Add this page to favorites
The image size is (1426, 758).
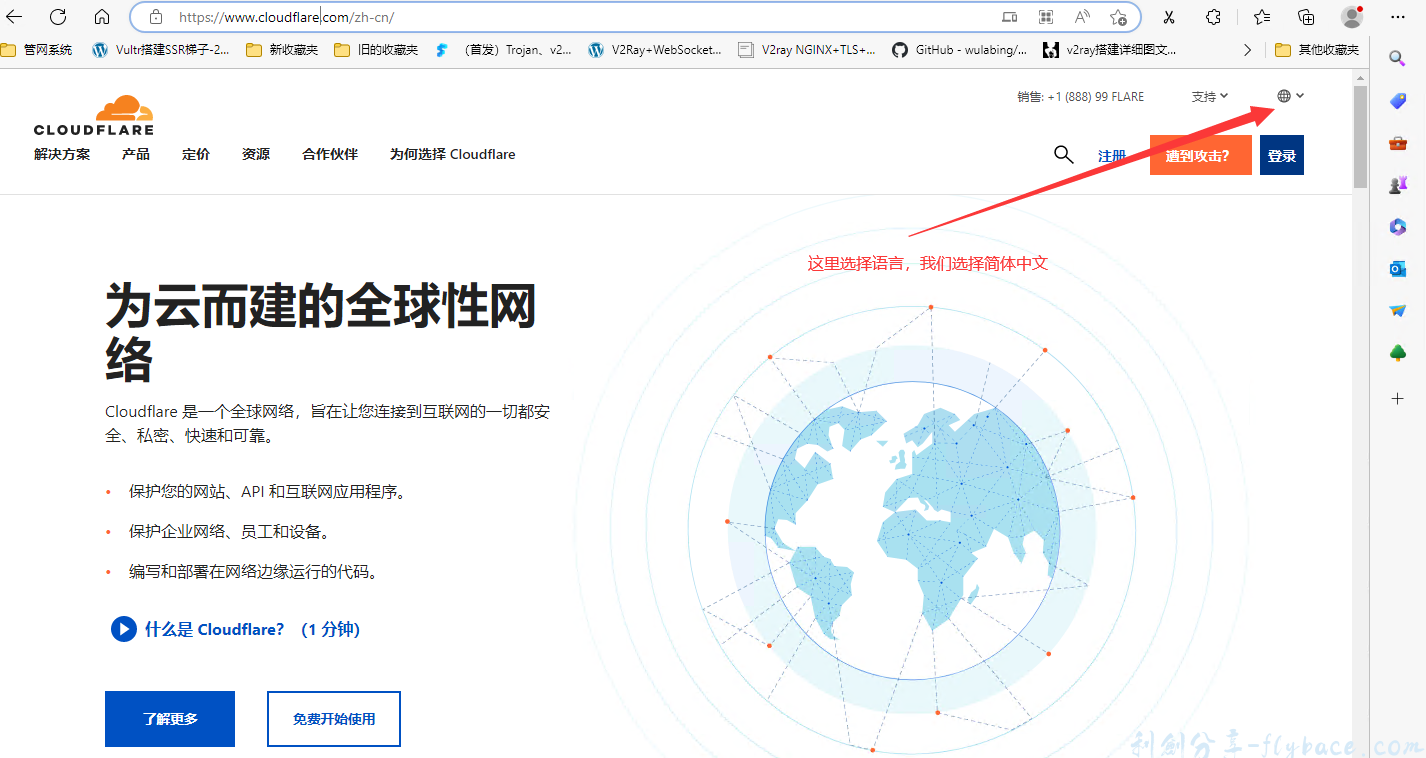(x=1118, y=17)
